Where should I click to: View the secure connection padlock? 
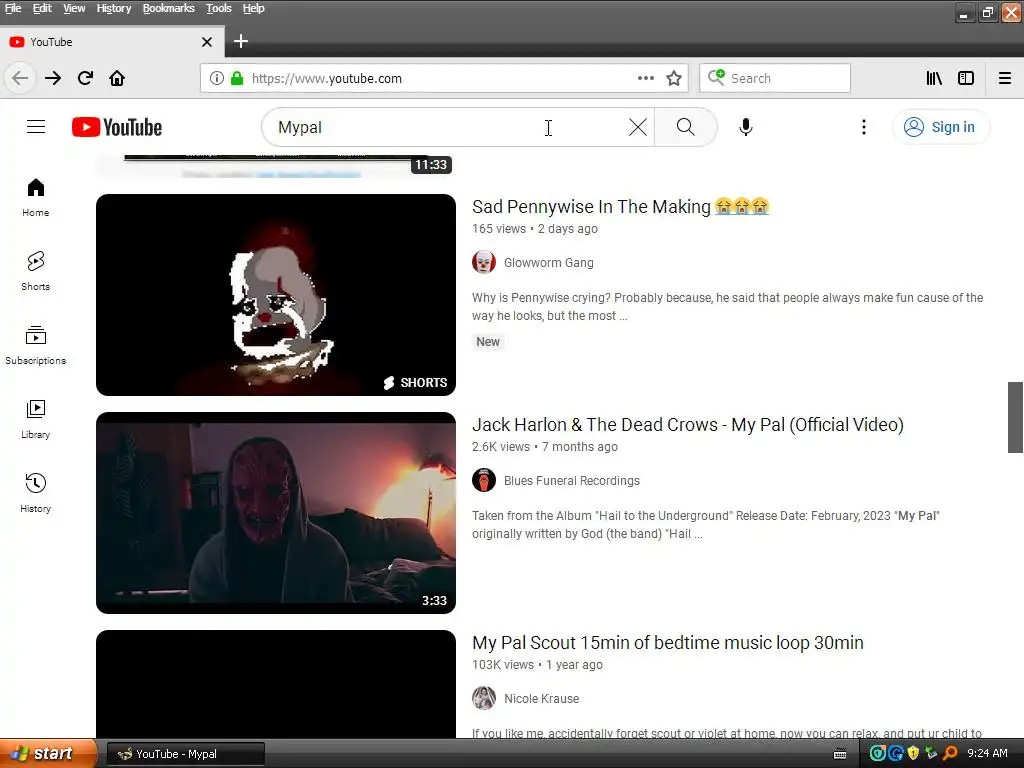(237, 78)
